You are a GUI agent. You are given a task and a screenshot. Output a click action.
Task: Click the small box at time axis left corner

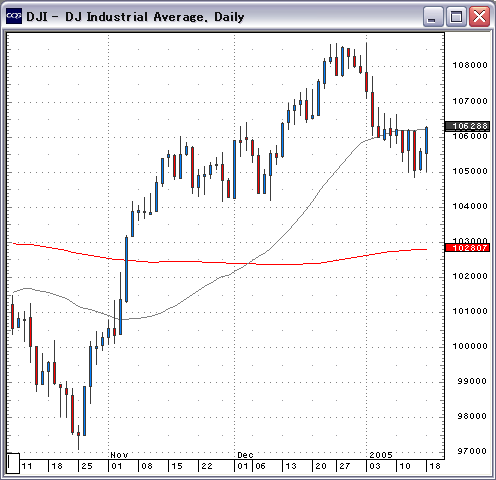[13, 463]
